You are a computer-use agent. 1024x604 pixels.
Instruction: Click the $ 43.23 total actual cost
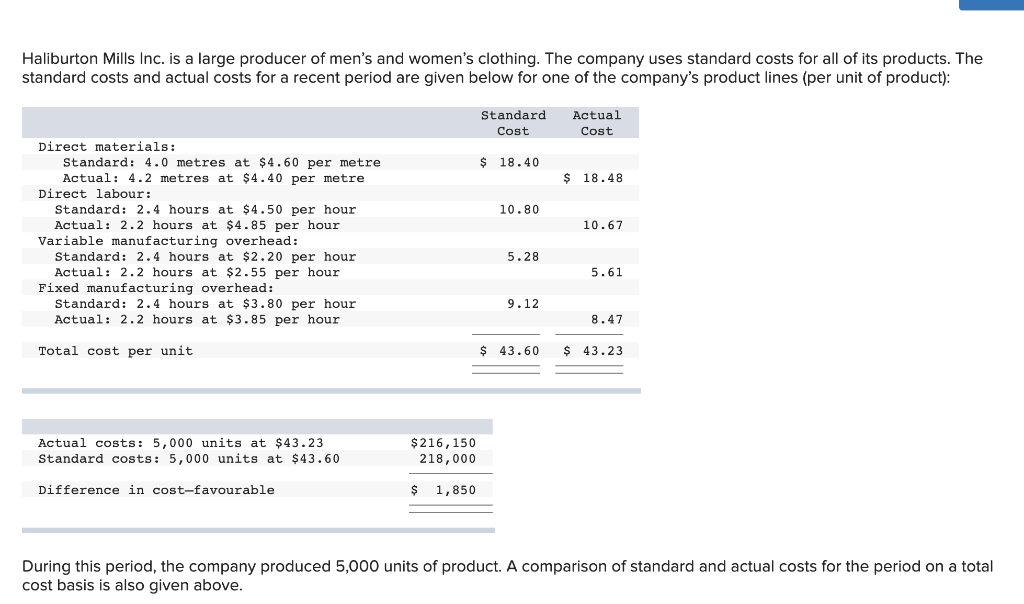[x=593, y=351]
